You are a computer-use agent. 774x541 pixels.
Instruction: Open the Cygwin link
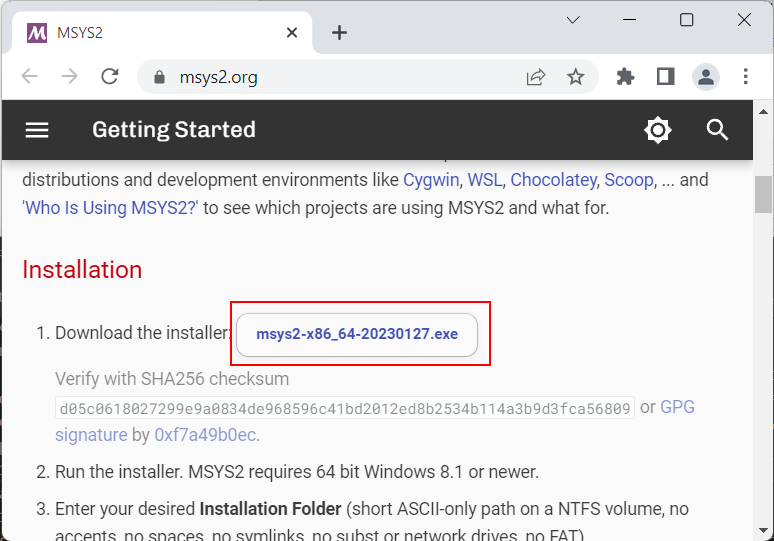pyautogui.click(x=431, y=180)
